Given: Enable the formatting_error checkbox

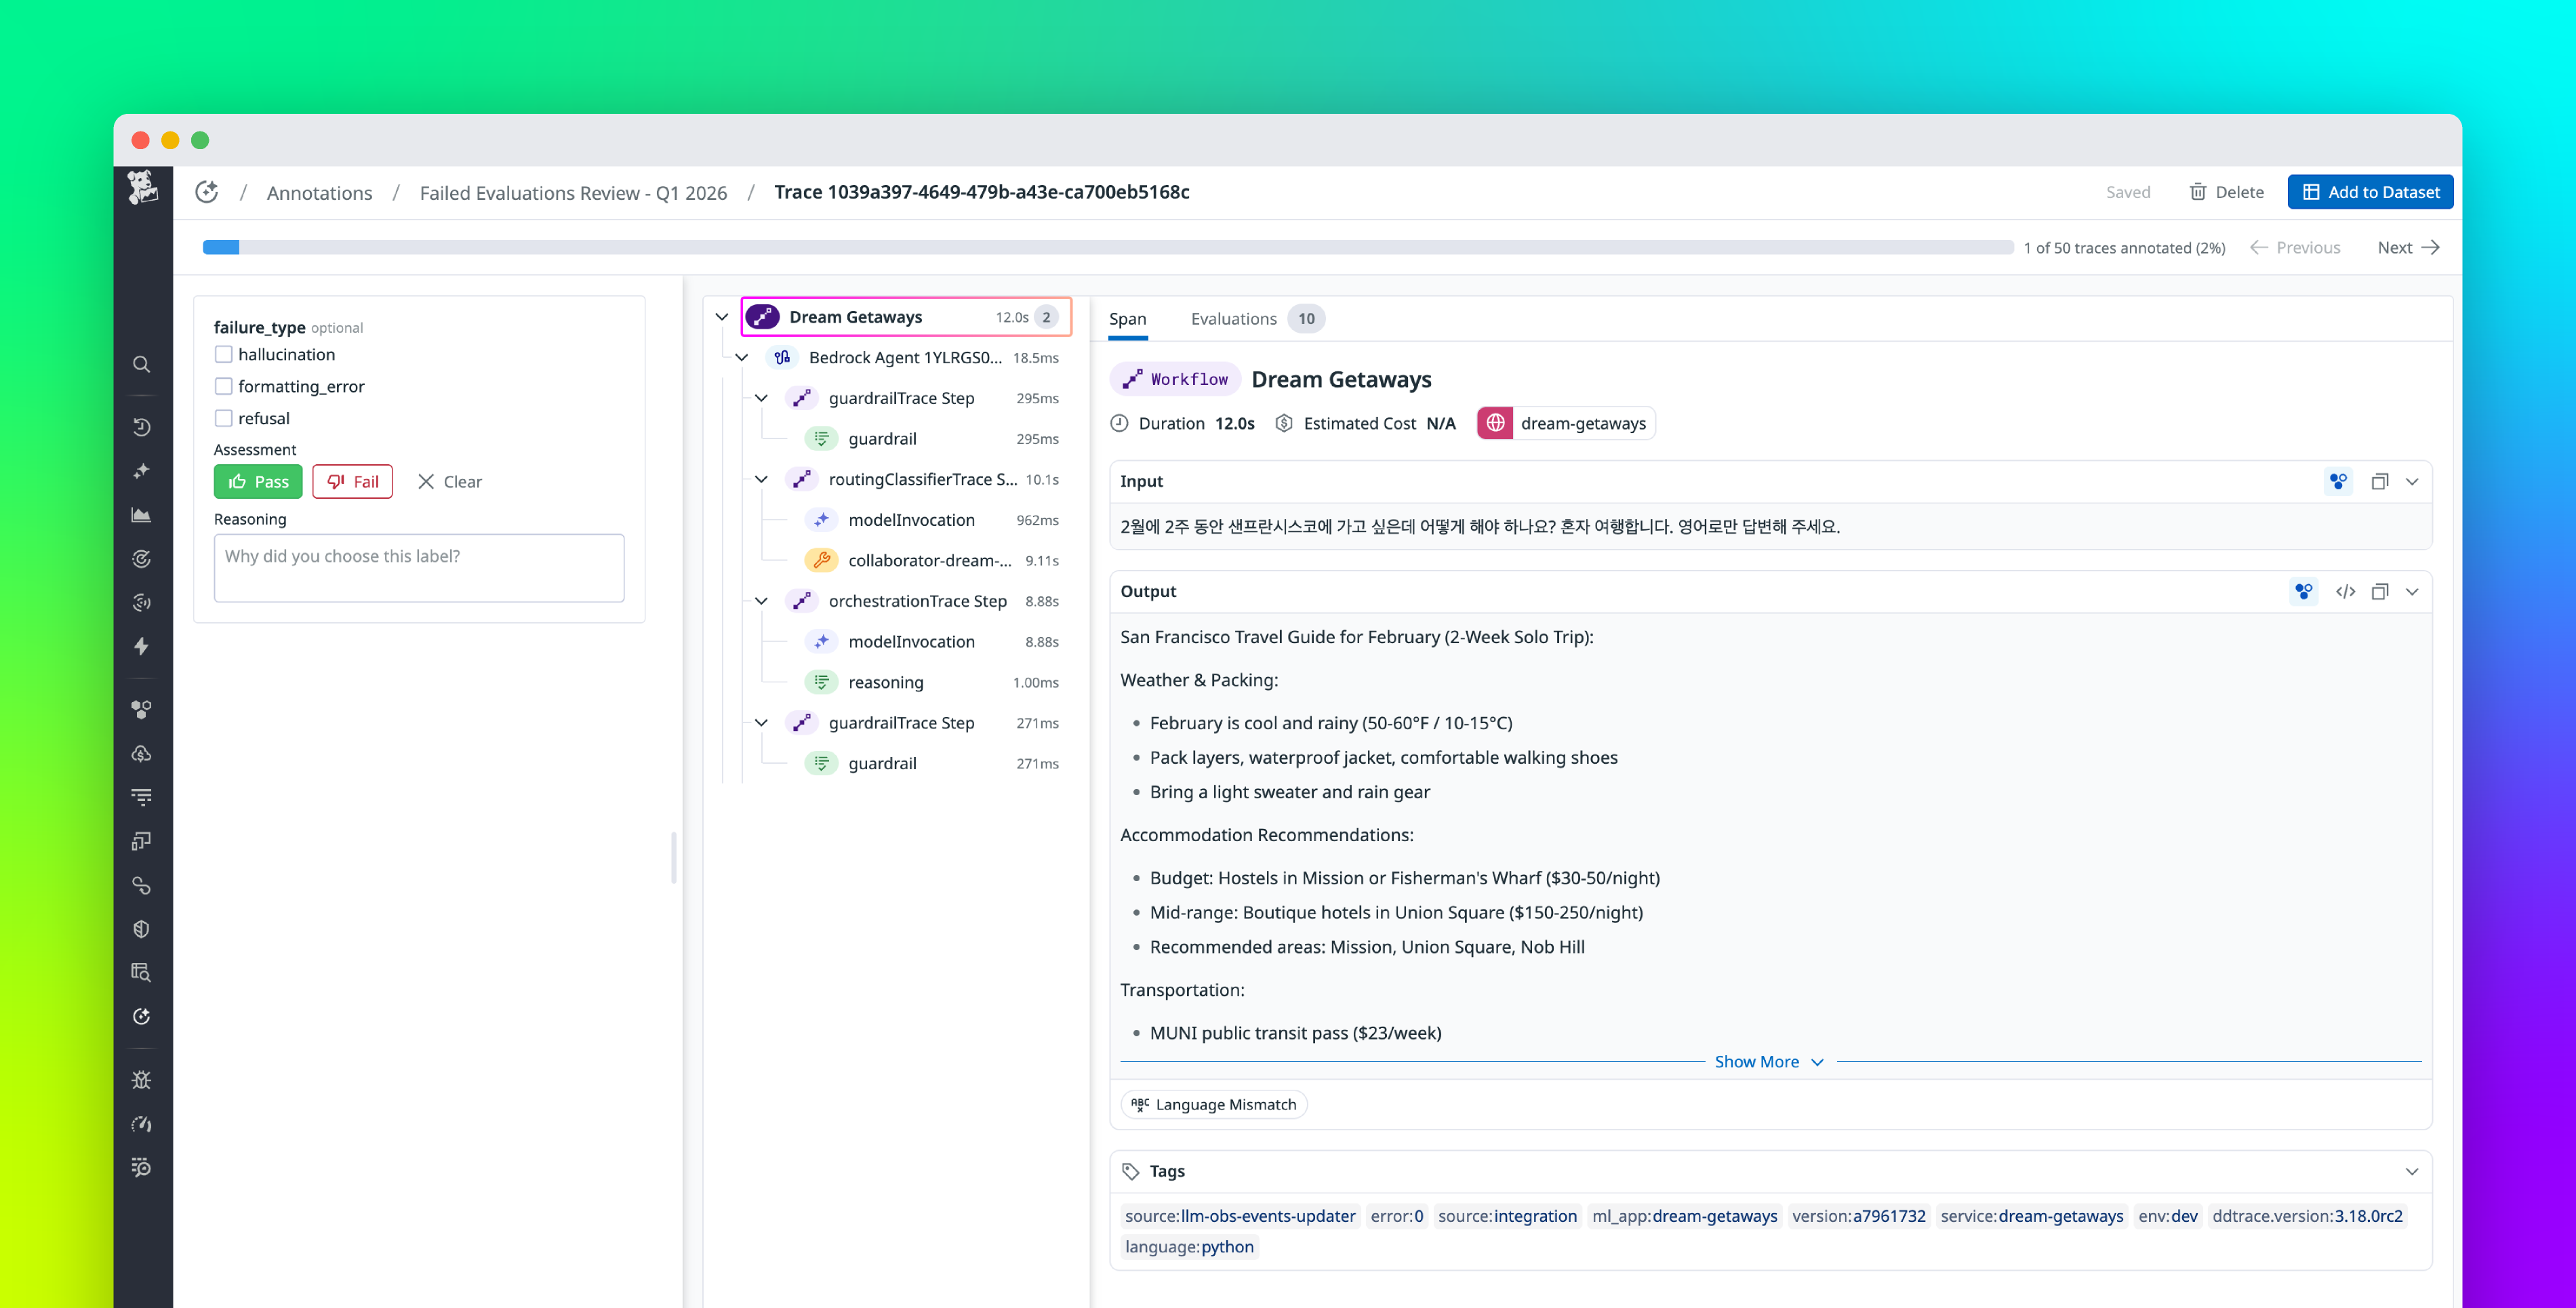Looking at the screenshot, I should (223, 386).
